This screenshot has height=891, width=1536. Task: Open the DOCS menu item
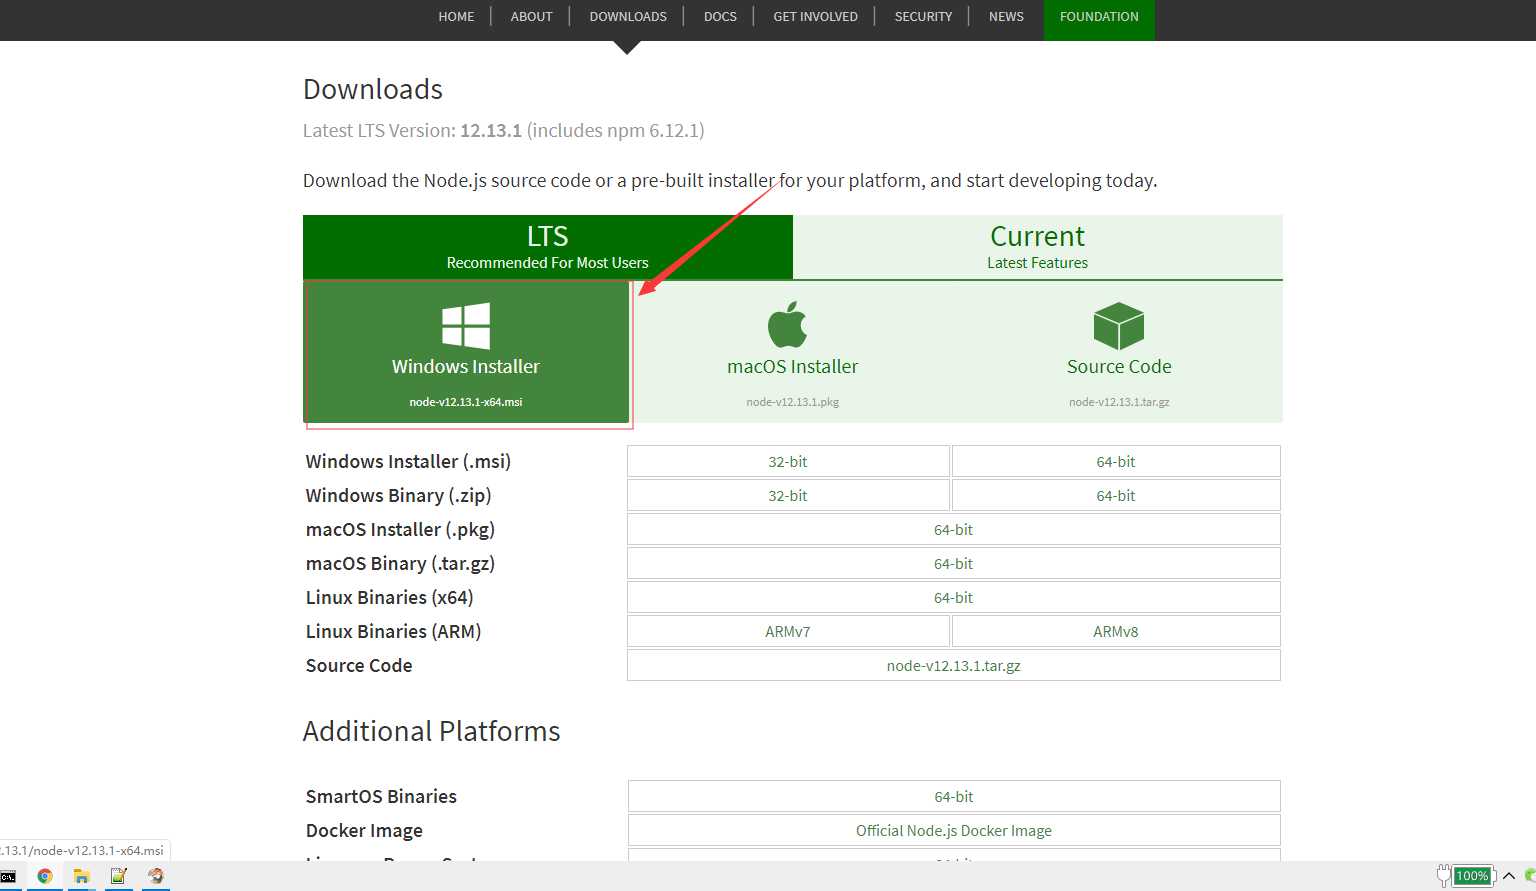(720, 17)
